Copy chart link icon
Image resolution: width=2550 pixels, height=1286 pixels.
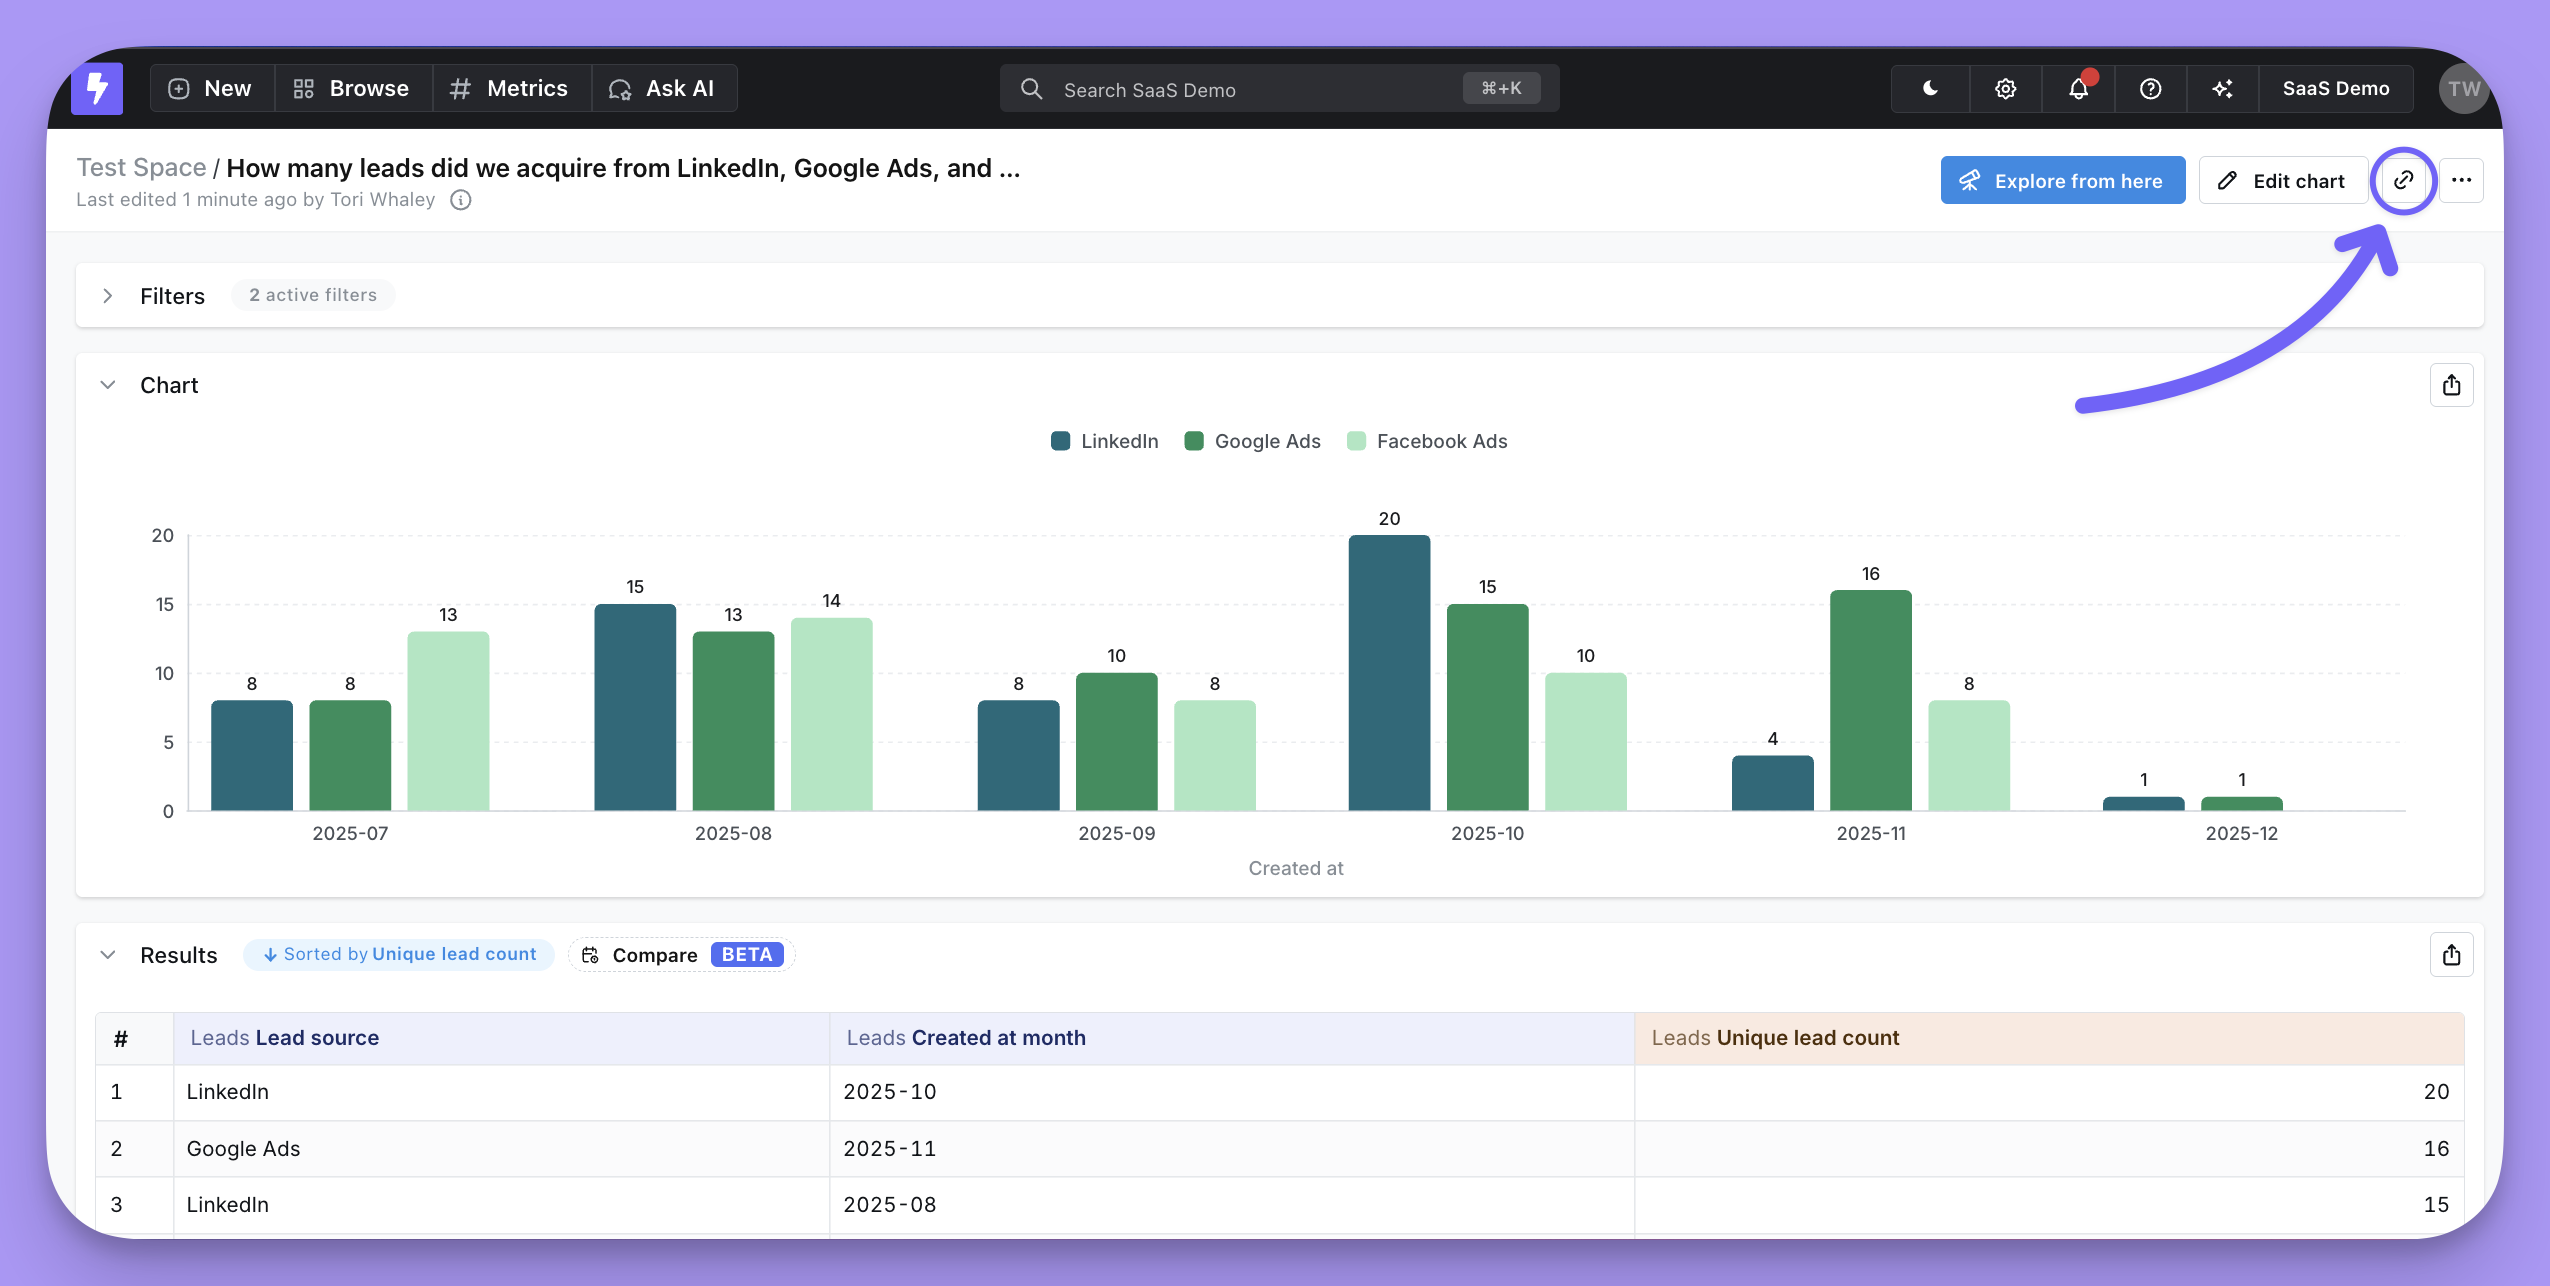pyautogui.click(x=2404, y=180)
